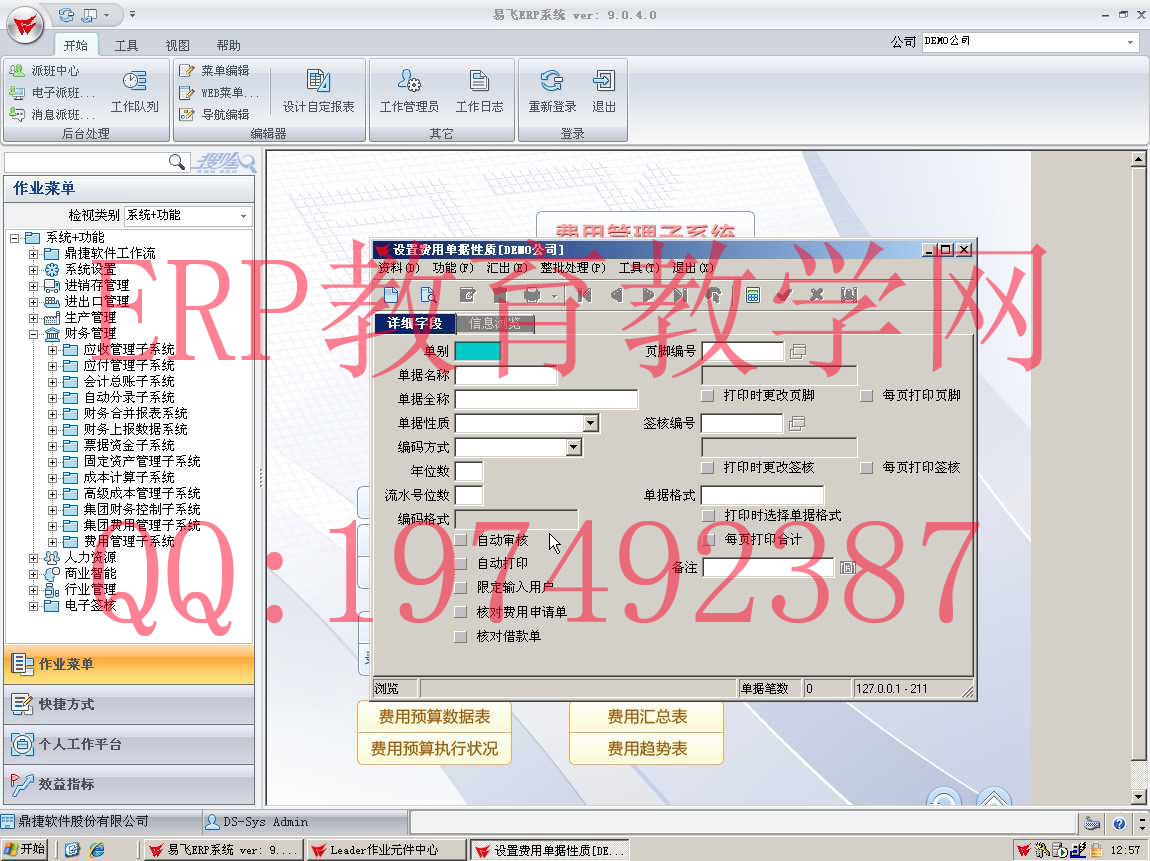Click the 费用汇总表 button
The height and width of the screenshot is (861, 1150).
646,717
